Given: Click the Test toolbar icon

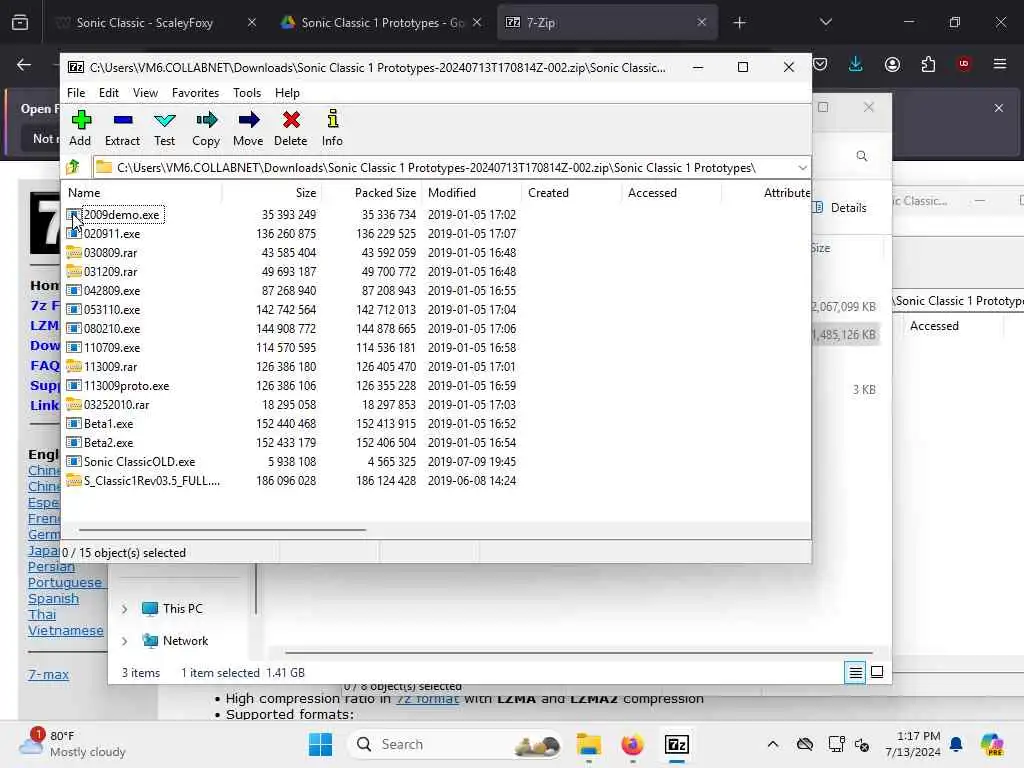Looking at the screenshot, I should pos(165,128).
